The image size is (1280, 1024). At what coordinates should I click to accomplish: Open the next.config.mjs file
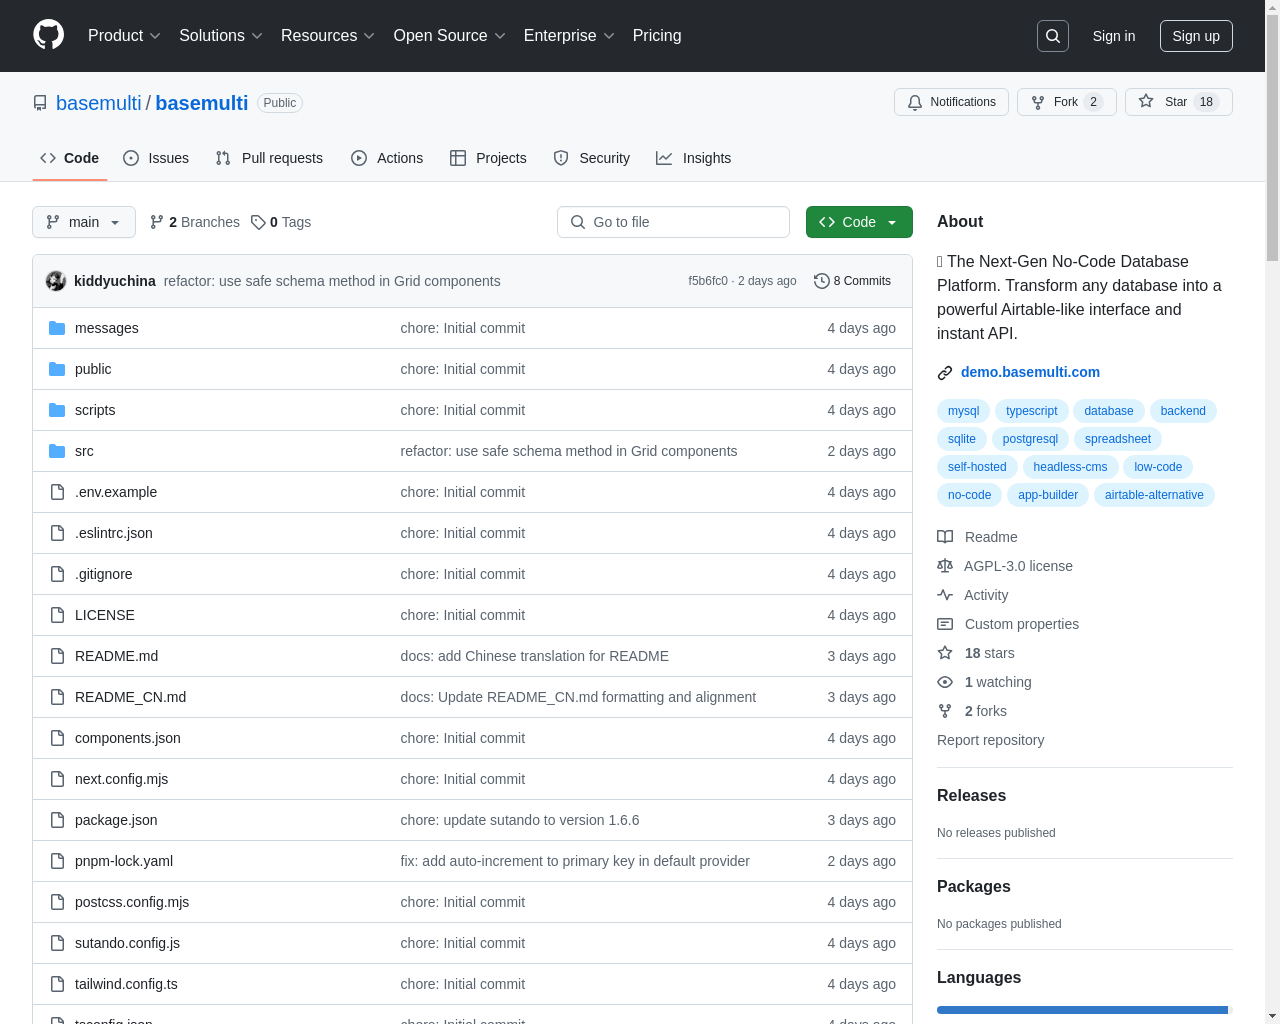[x=121, y=779]
